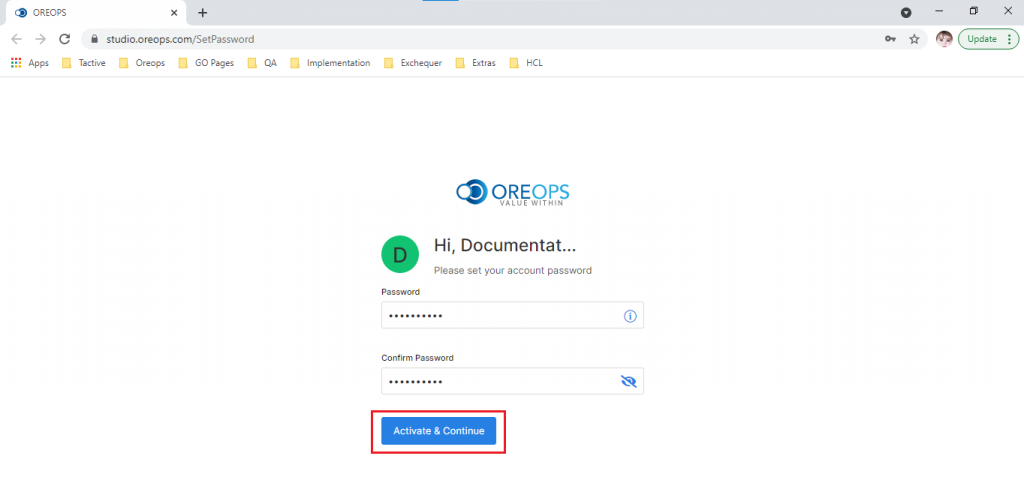Open the Extras bookmark folder

click(475, 63)
